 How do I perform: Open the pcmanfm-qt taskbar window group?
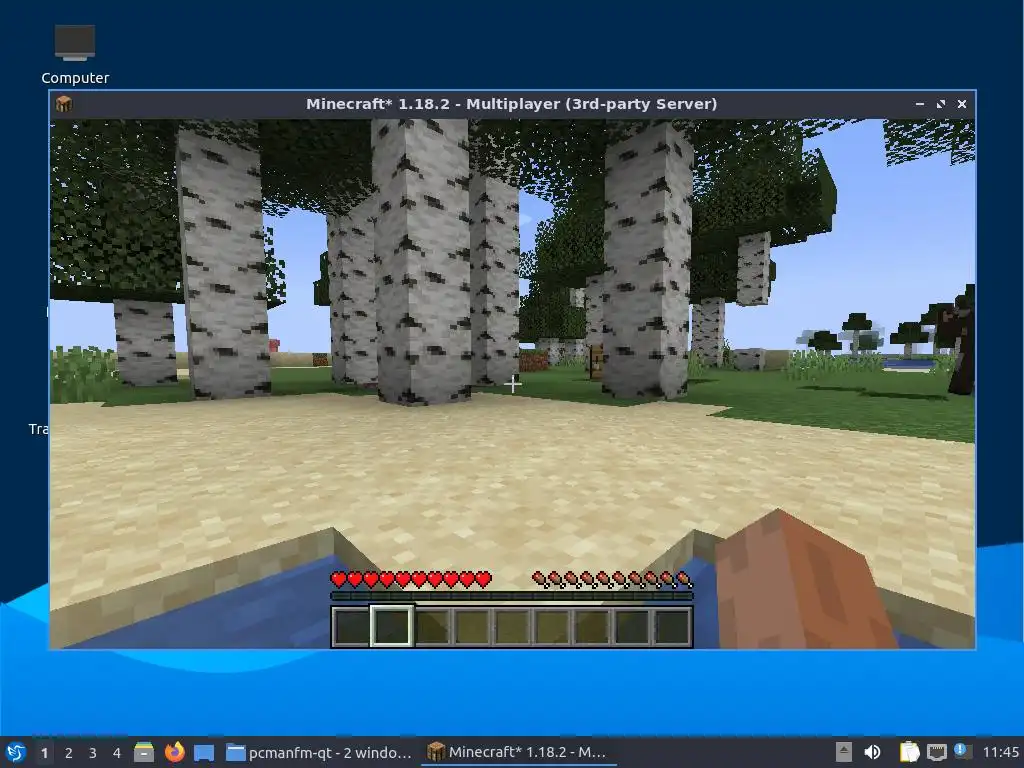pos(319,752)
